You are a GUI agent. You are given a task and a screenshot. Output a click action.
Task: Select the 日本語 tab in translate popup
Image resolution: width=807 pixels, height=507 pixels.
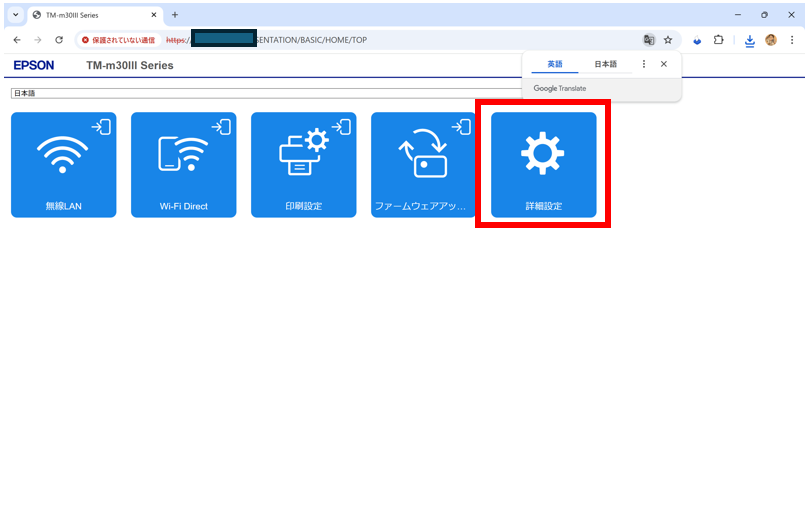606,64
